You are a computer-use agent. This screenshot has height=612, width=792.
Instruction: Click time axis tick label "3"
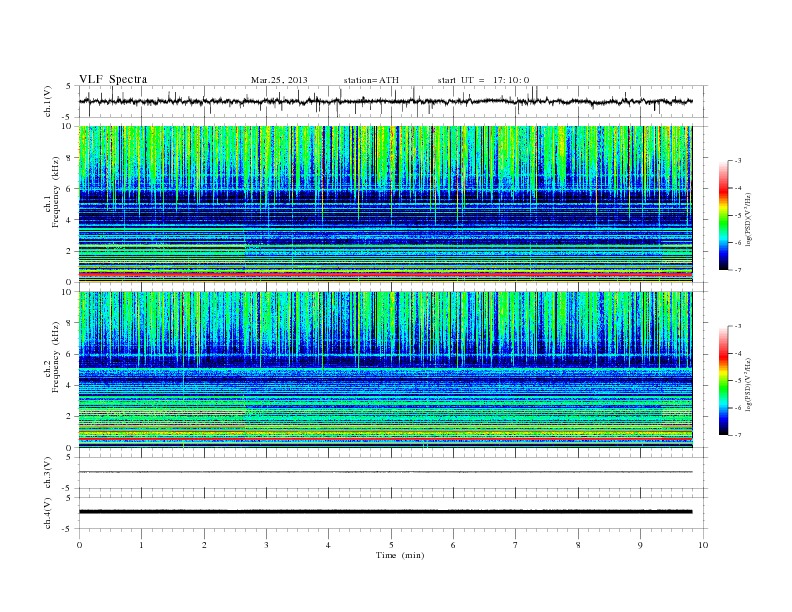pyautogui.click(x=266, y=545)
